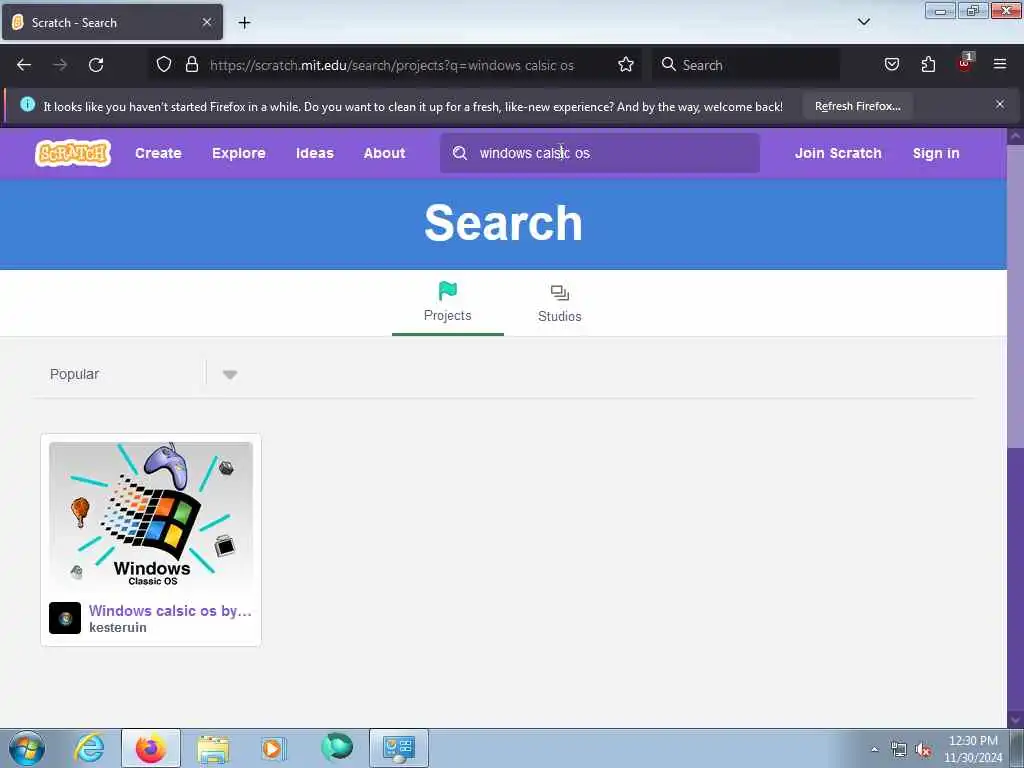This screenshot has width=1024, height=768.
Task: Click the red uBlock extension icon
Action: 965,63
